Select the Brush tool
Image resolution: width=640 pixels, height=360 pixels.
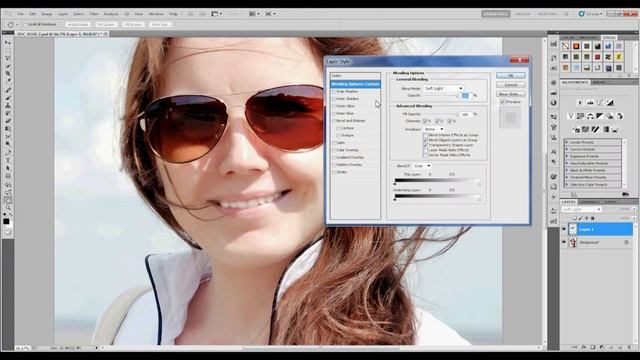pyautogui.click(x=8, y=98)
